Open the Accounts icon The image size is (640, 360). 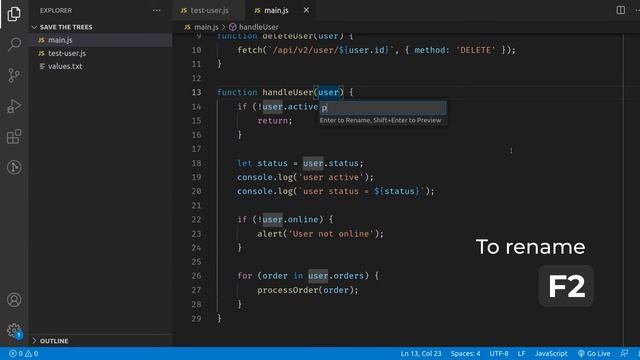point(14,300)
